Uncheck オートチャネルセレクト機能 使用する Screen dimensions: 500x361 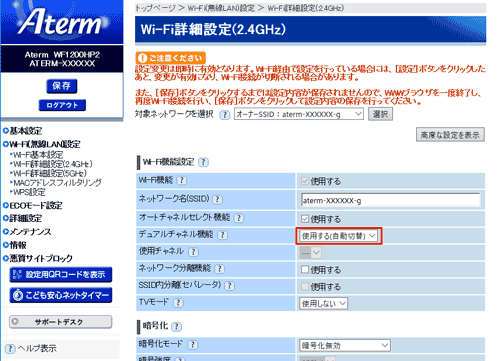[x=305, y=219]
